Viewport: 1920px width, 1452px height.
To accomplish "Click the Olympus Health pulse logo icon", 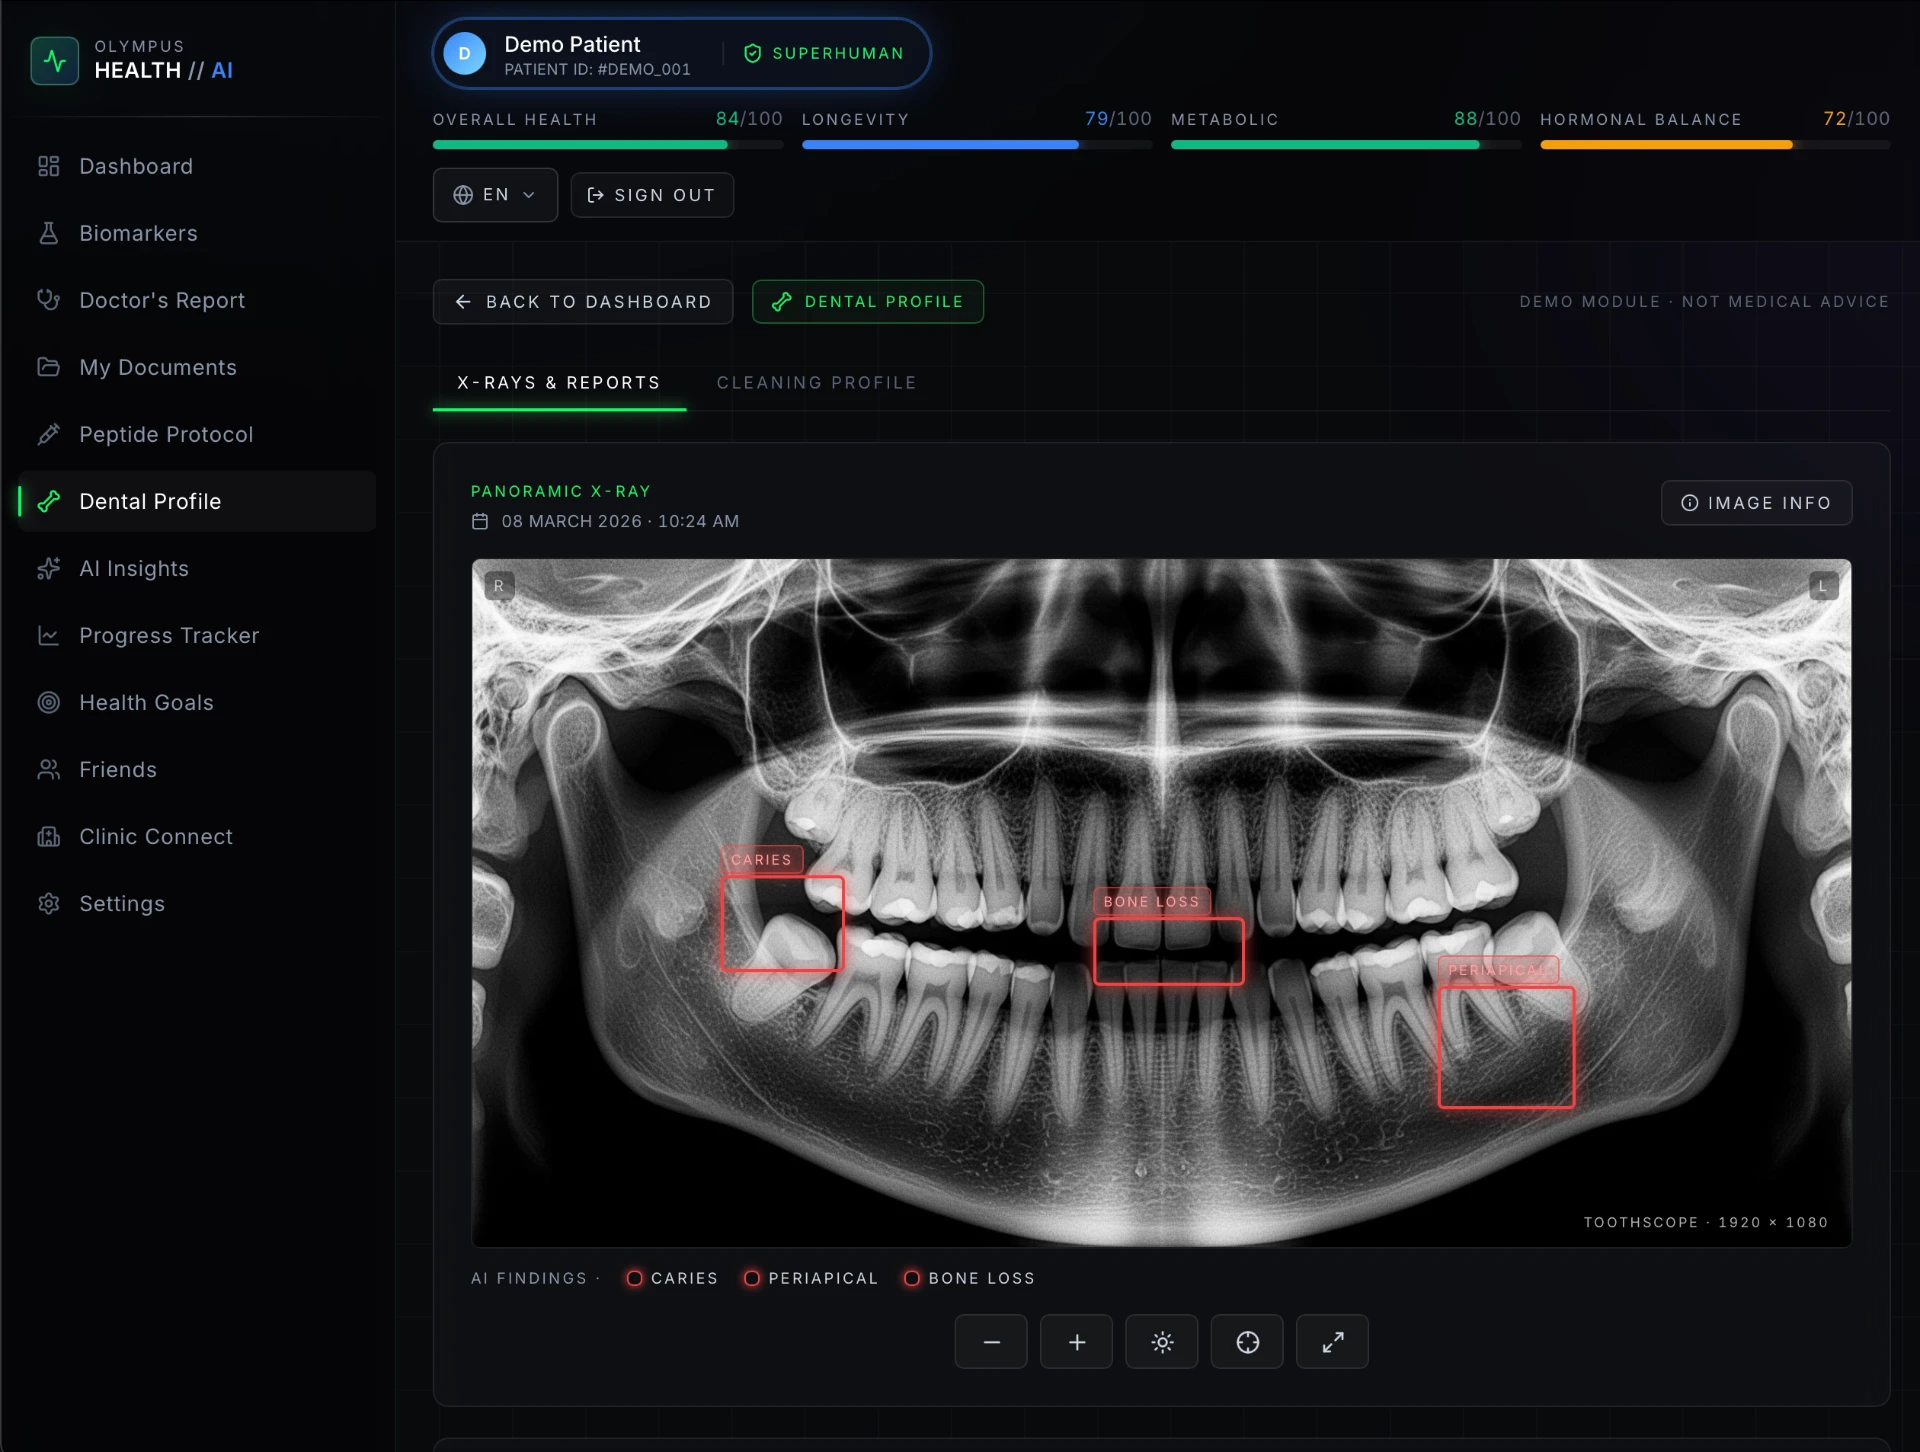I will tap(55, 60).
